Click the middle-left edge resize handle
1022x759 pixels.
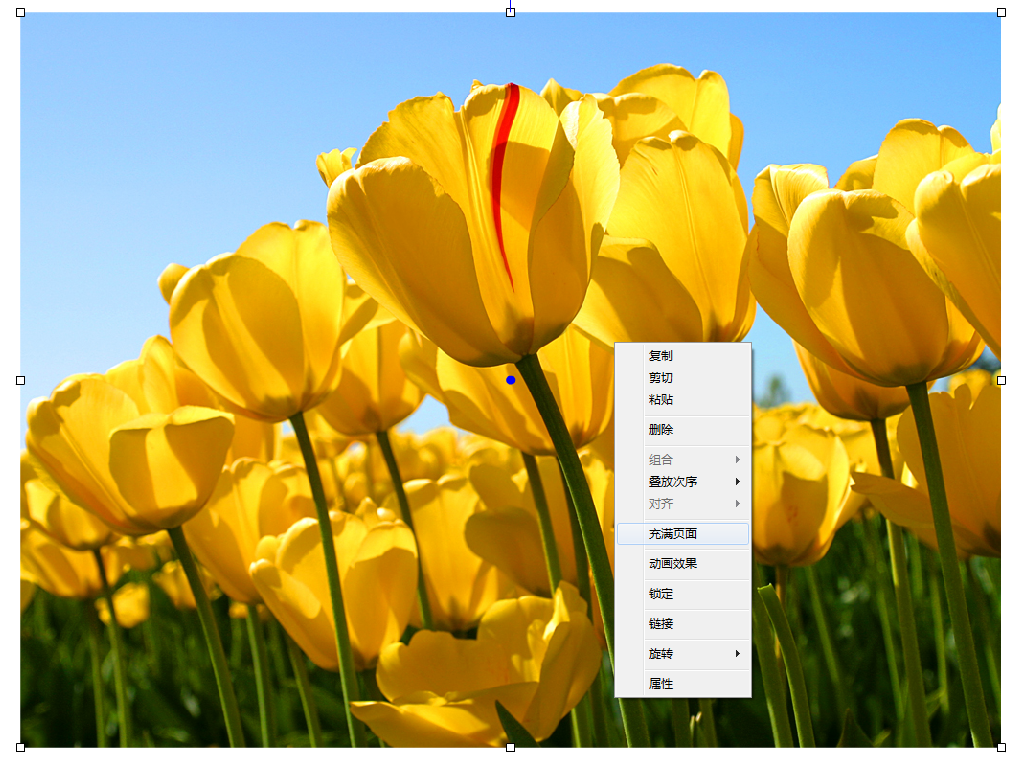pyautogui.click(x=21, y=380)
